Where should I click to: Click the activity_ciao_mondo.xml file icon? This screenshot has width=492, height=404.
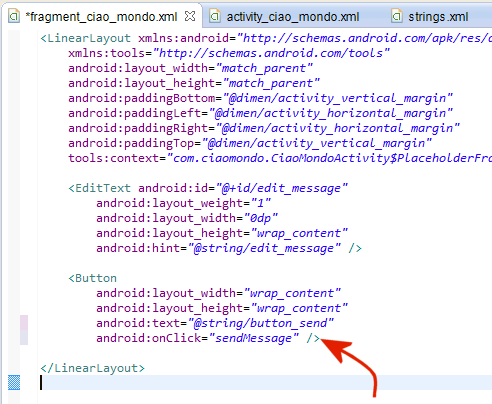[215, 16]
